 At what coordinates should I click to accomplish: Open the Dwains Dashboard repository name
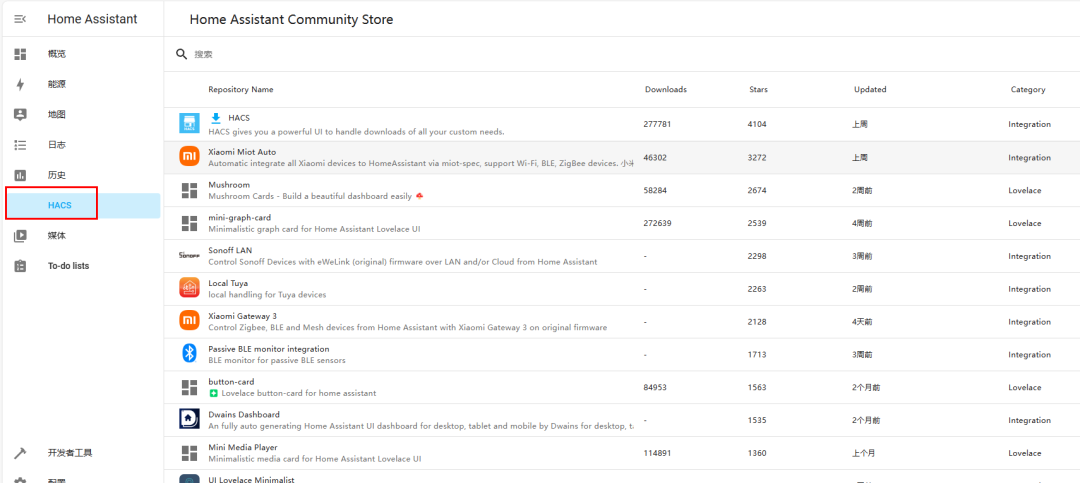pyautogui.click(x=244, y=415)
